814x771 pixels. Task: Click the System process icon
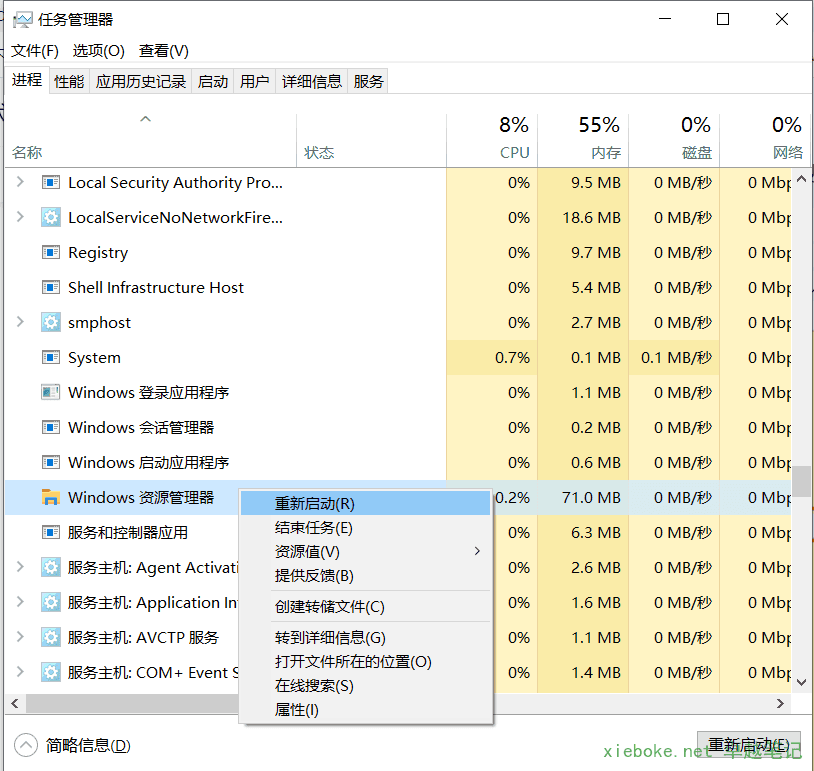pyautogui.click(x=50, y=358)
